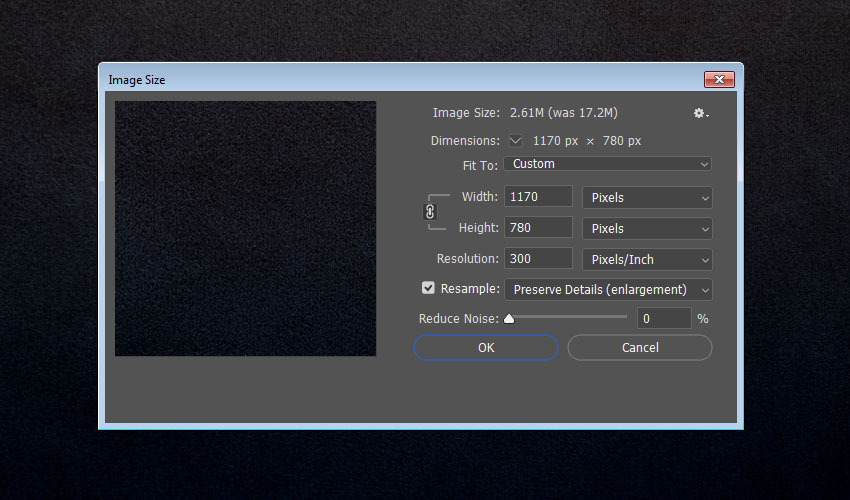Expand the Fit To Custom dropdown
Screen dimensions: 850x500
[608, 164]
